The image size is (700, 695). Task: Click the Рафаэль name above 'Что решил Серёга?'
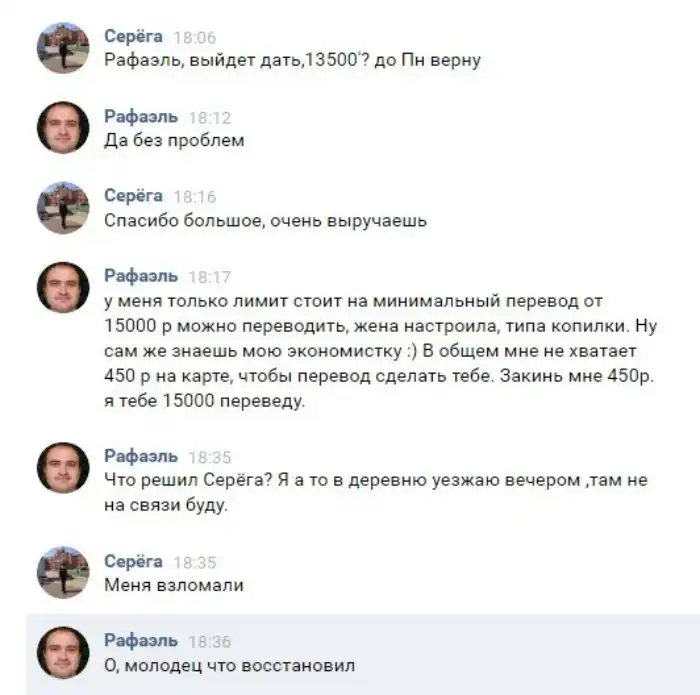[x=141, y=456]
